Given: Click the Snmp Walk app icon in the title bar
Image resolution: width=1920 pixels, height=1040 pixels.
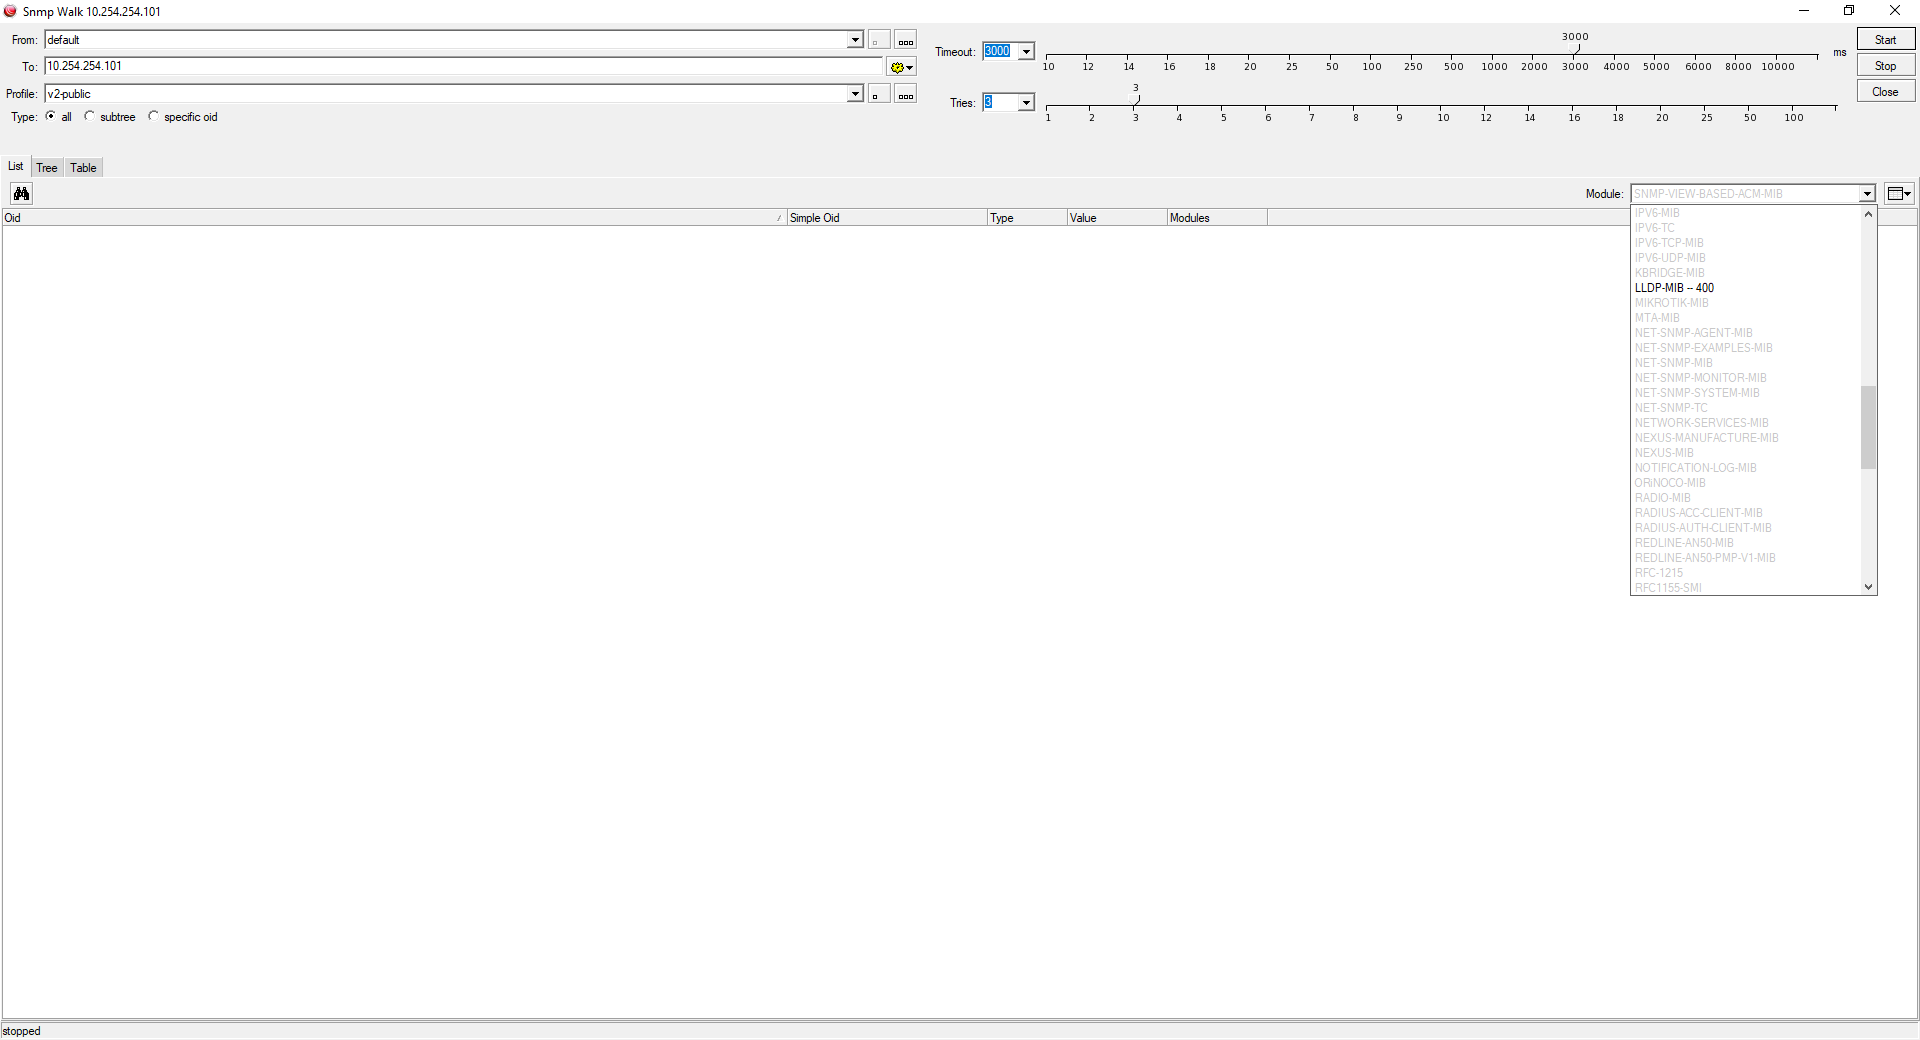Looking at the screenshot, I should coord(10,11).
